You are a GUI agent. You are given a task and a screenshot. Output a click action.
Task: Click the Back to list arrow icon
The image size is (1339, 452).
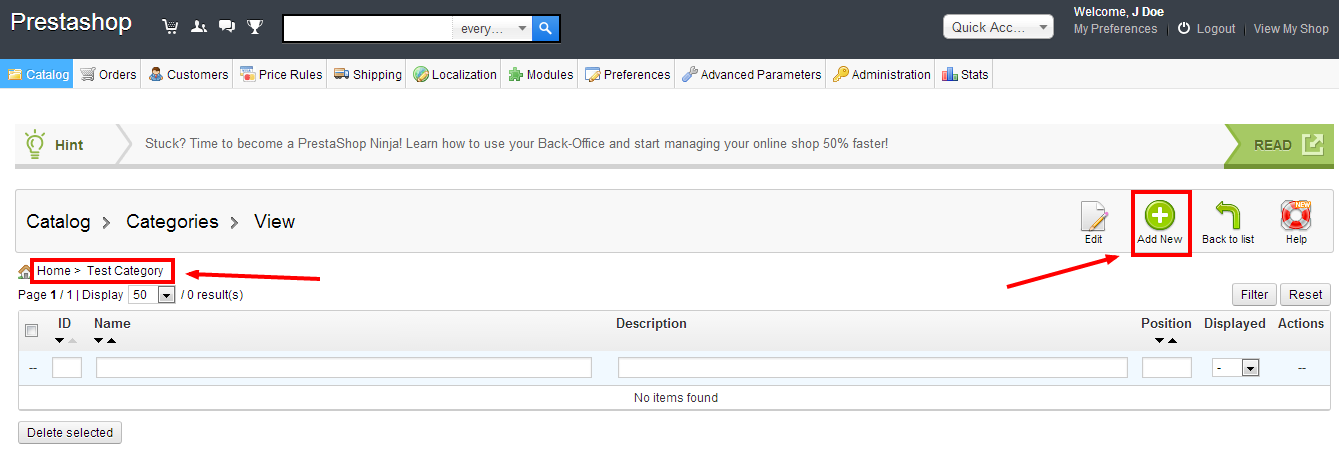click(1228, 216)
